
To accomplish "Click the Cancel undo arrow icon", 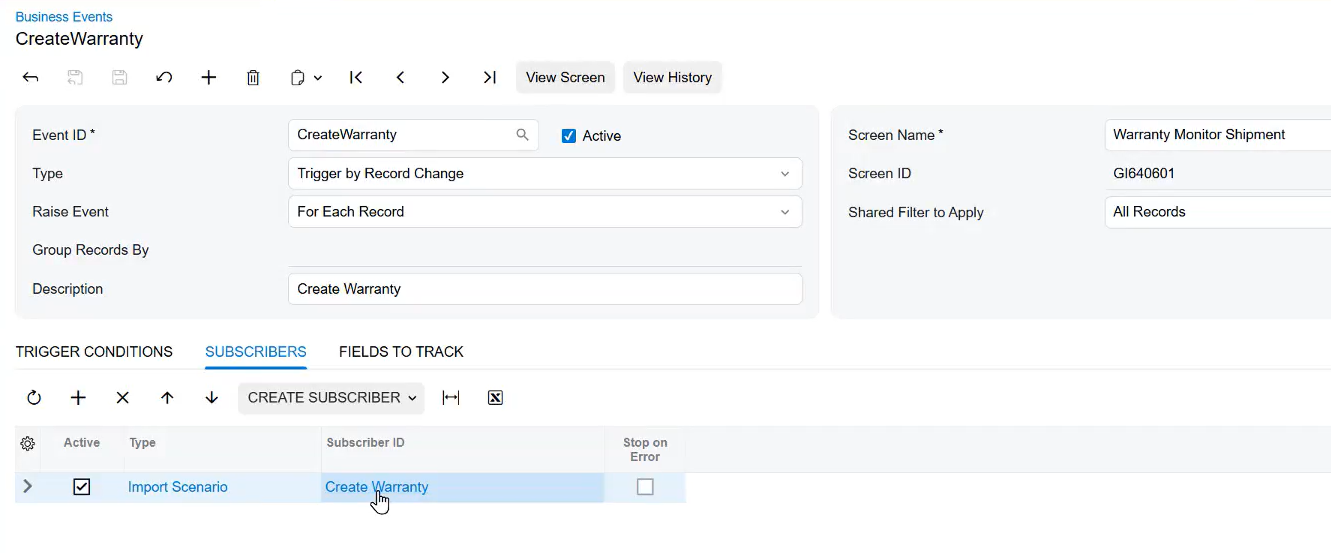I will [x=164, y=77].
